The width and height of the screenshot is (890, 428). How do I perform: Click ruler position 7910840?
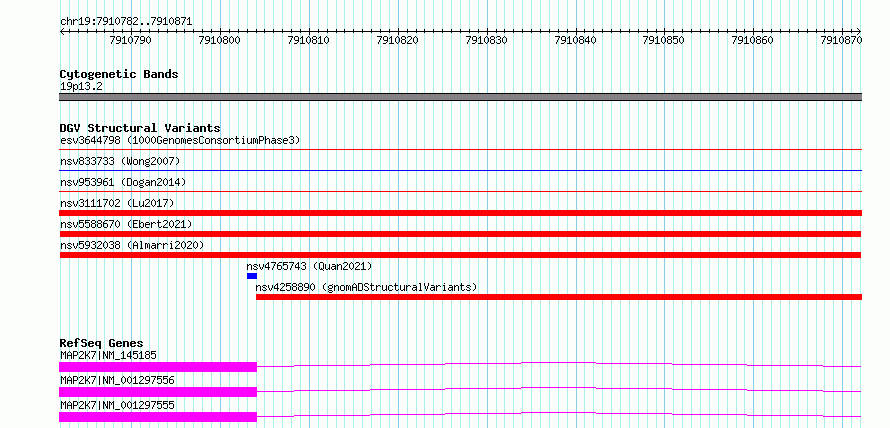tap(576, 40)
